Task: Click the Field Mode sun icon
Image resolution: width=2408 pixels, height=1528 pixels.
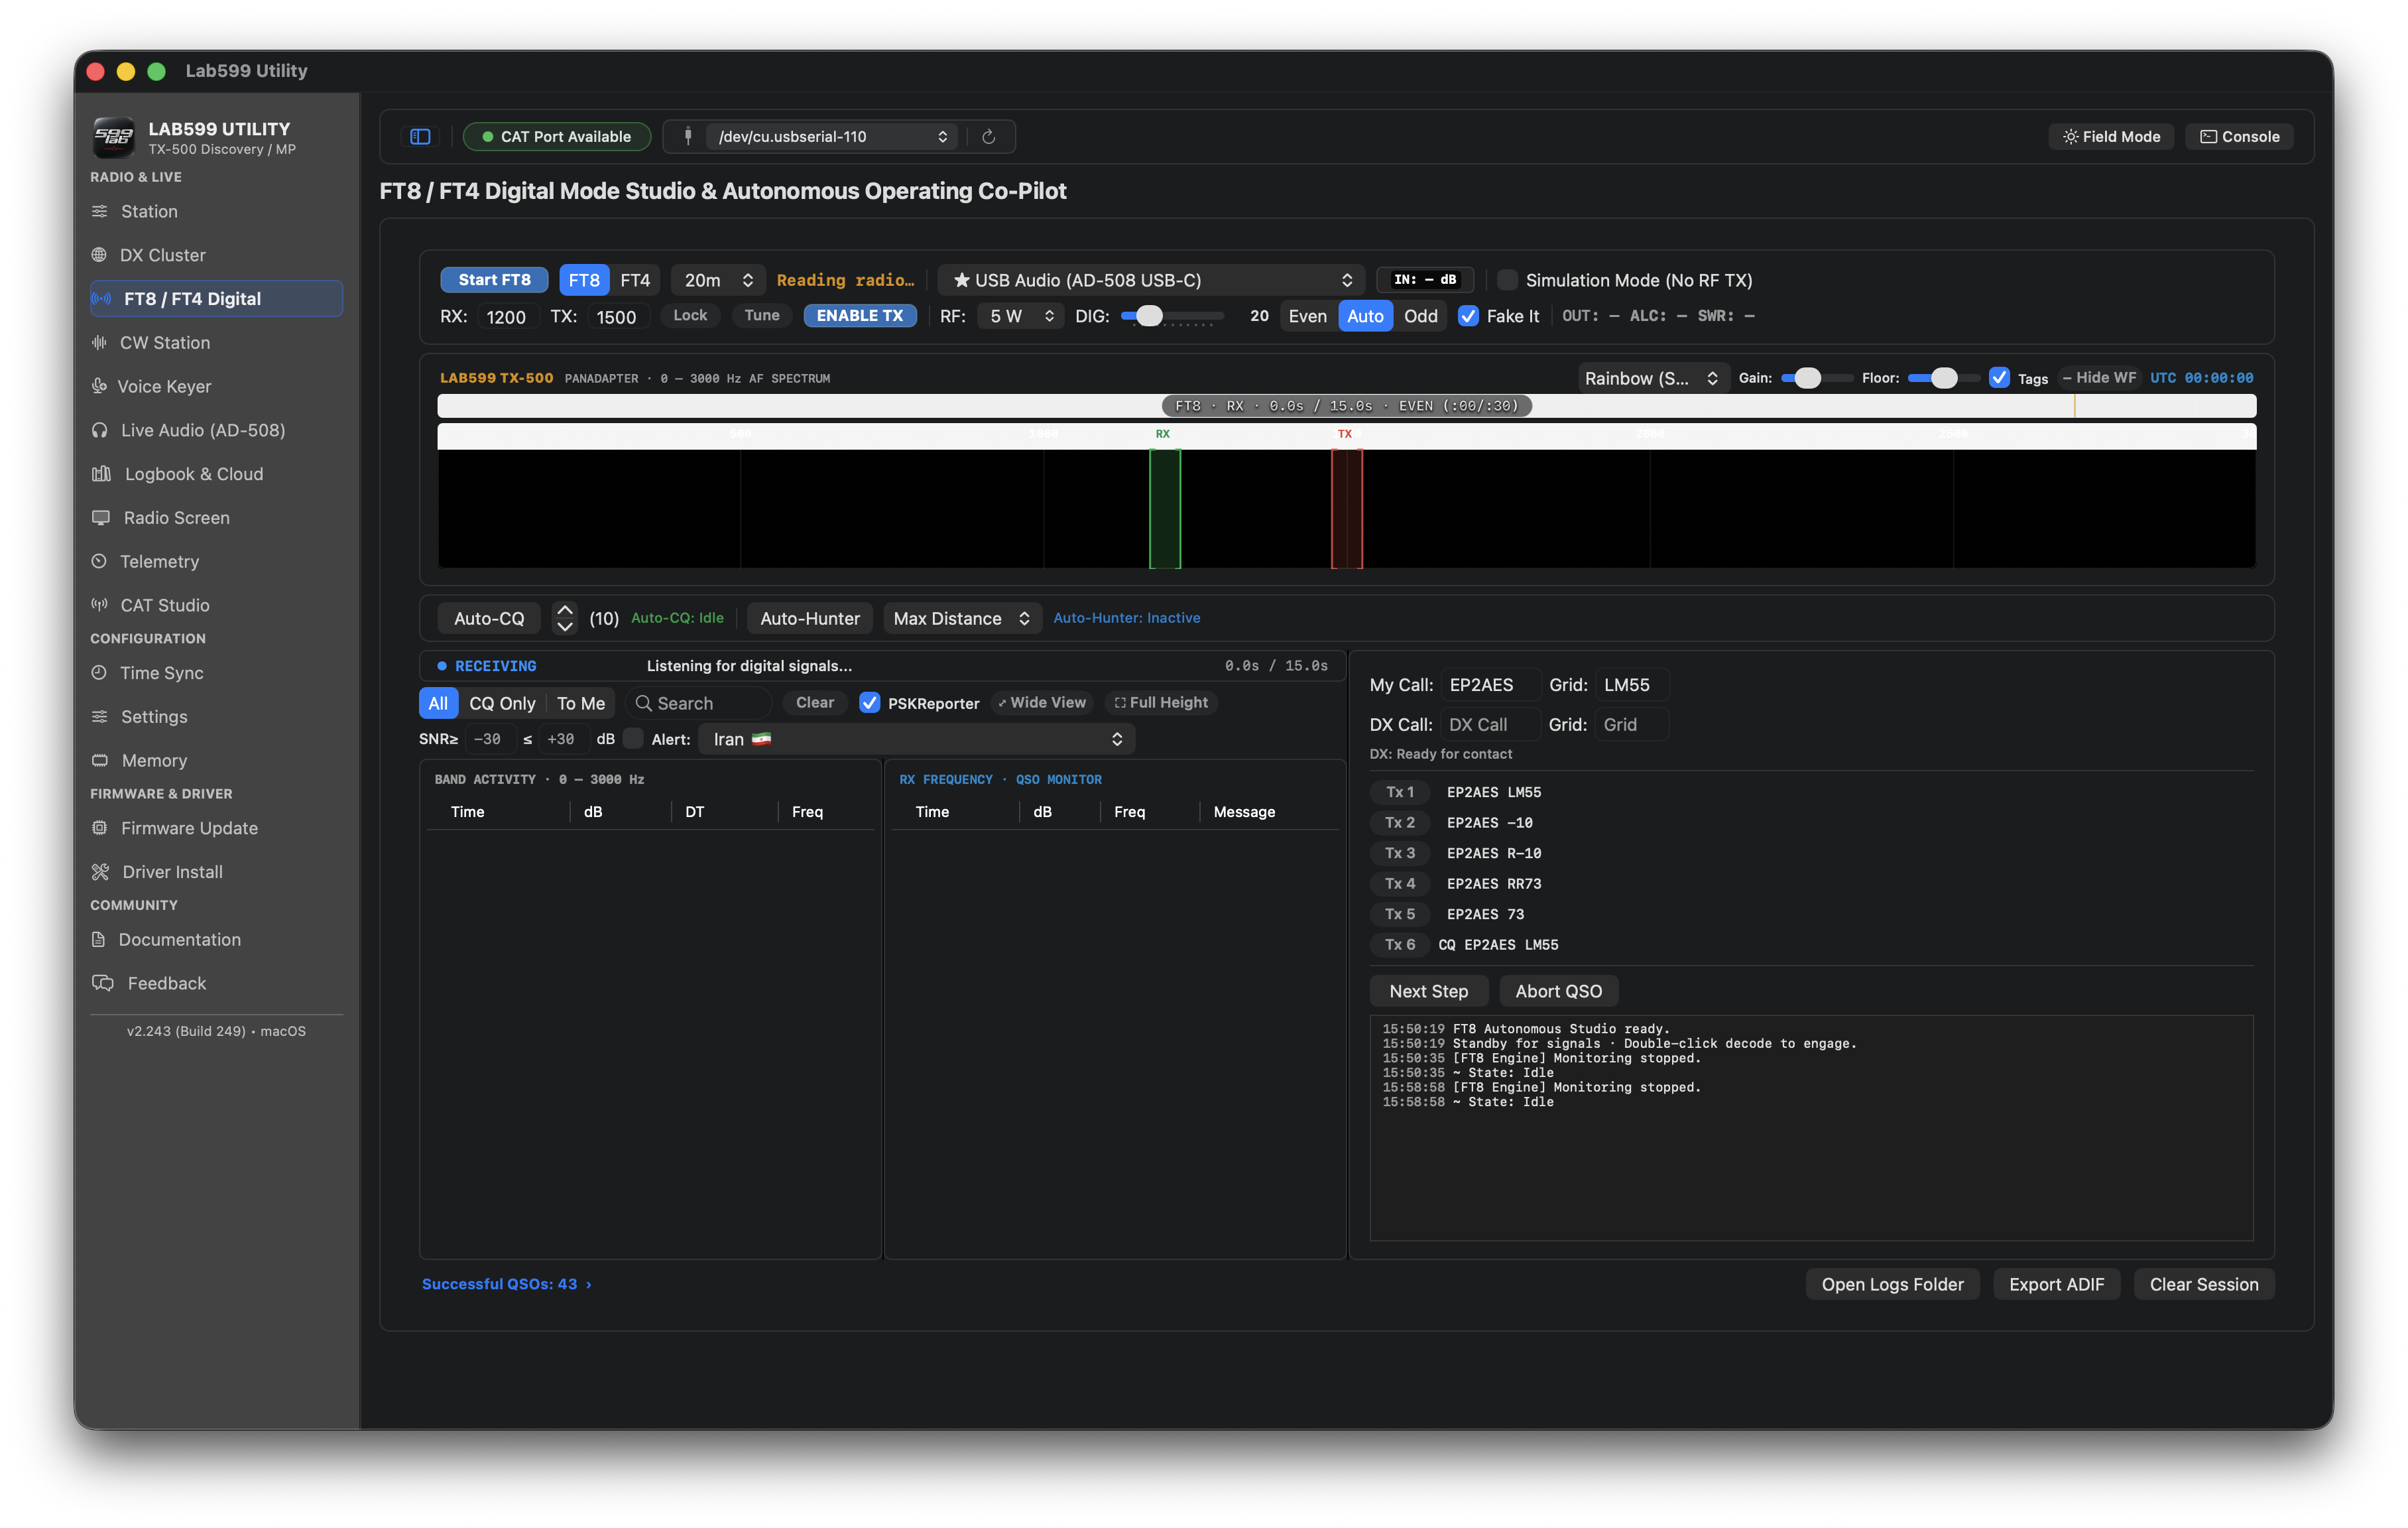Action: click(2070, 137)
